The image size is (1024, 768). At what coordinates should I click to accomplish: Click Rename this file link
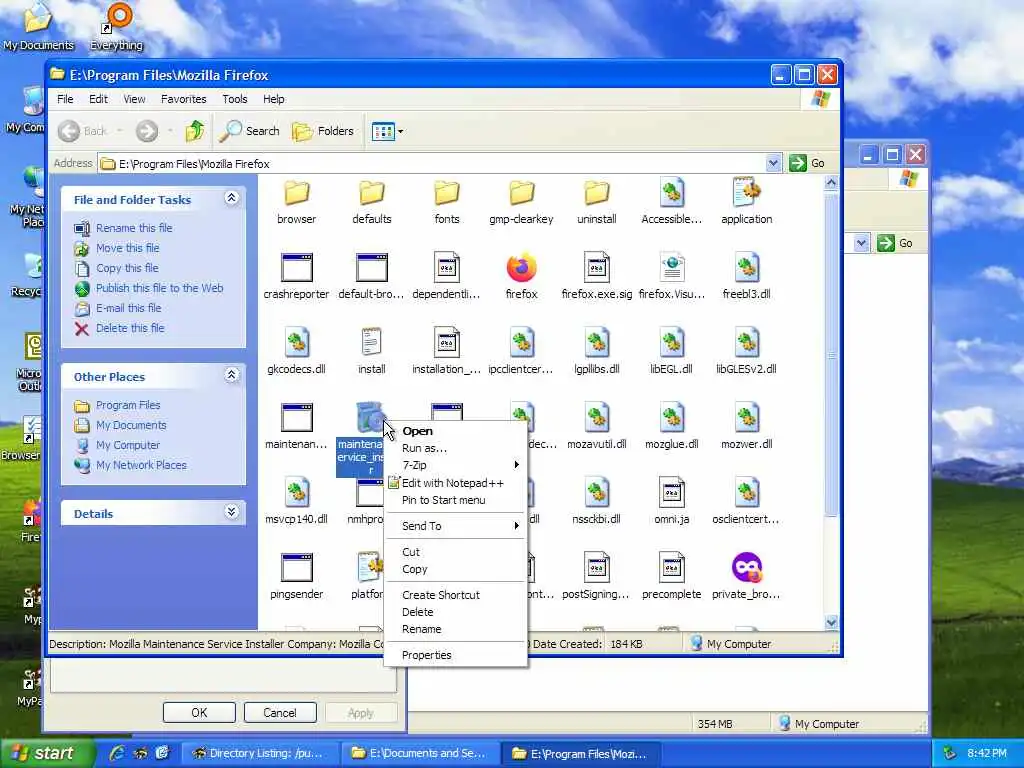point(134,228)
